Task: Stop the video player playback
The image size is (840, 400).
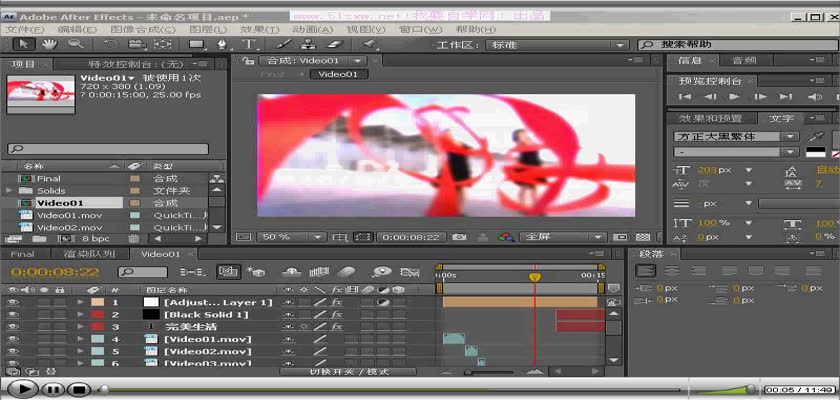Action: click(79, 389)
